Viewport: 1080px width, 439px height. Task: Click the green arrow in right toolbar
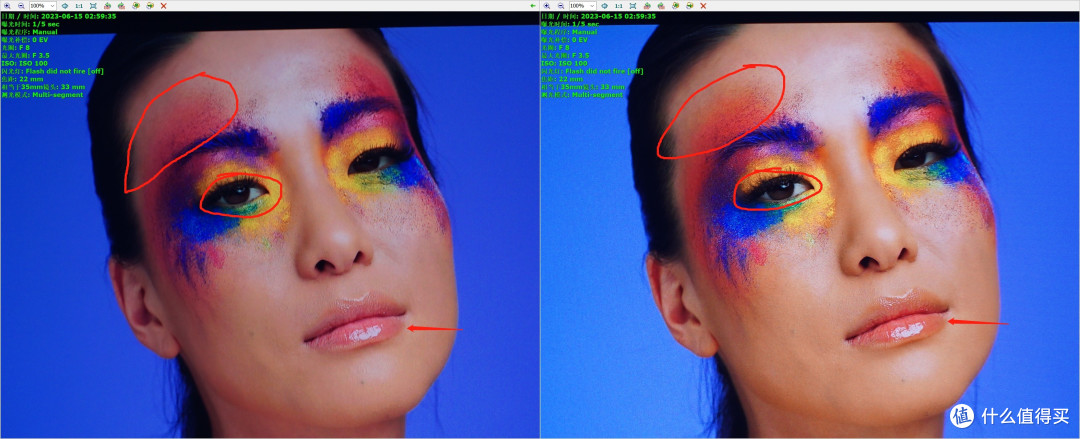pos(533,6)
